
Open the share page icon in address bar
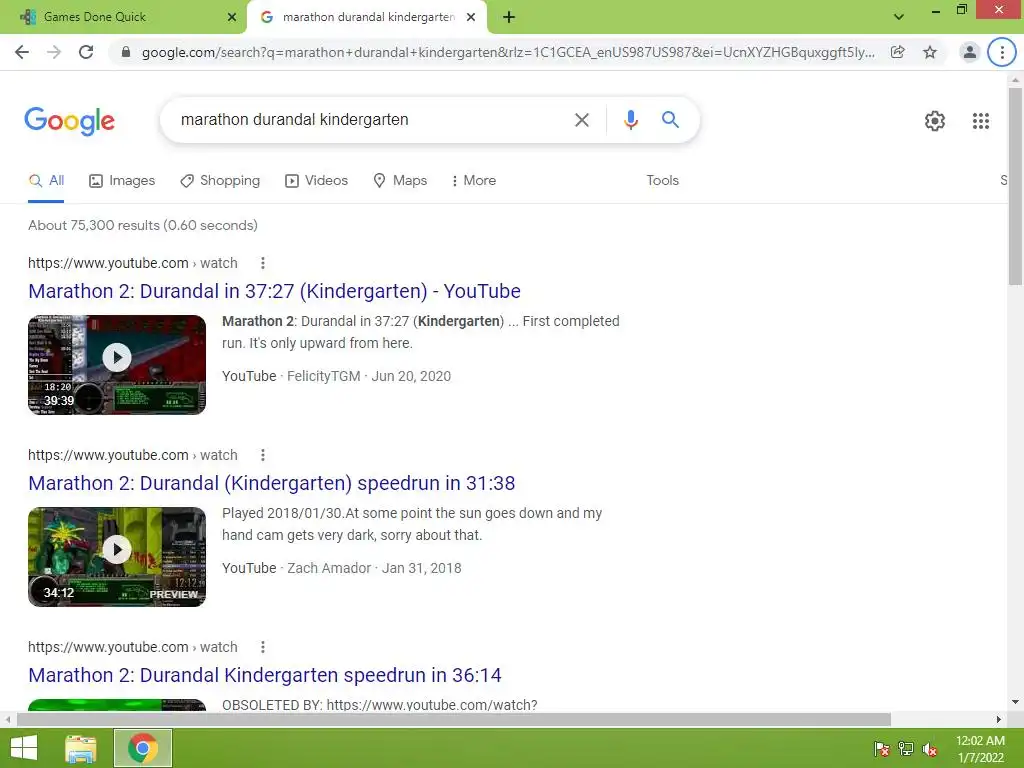[x=898, y=52]
